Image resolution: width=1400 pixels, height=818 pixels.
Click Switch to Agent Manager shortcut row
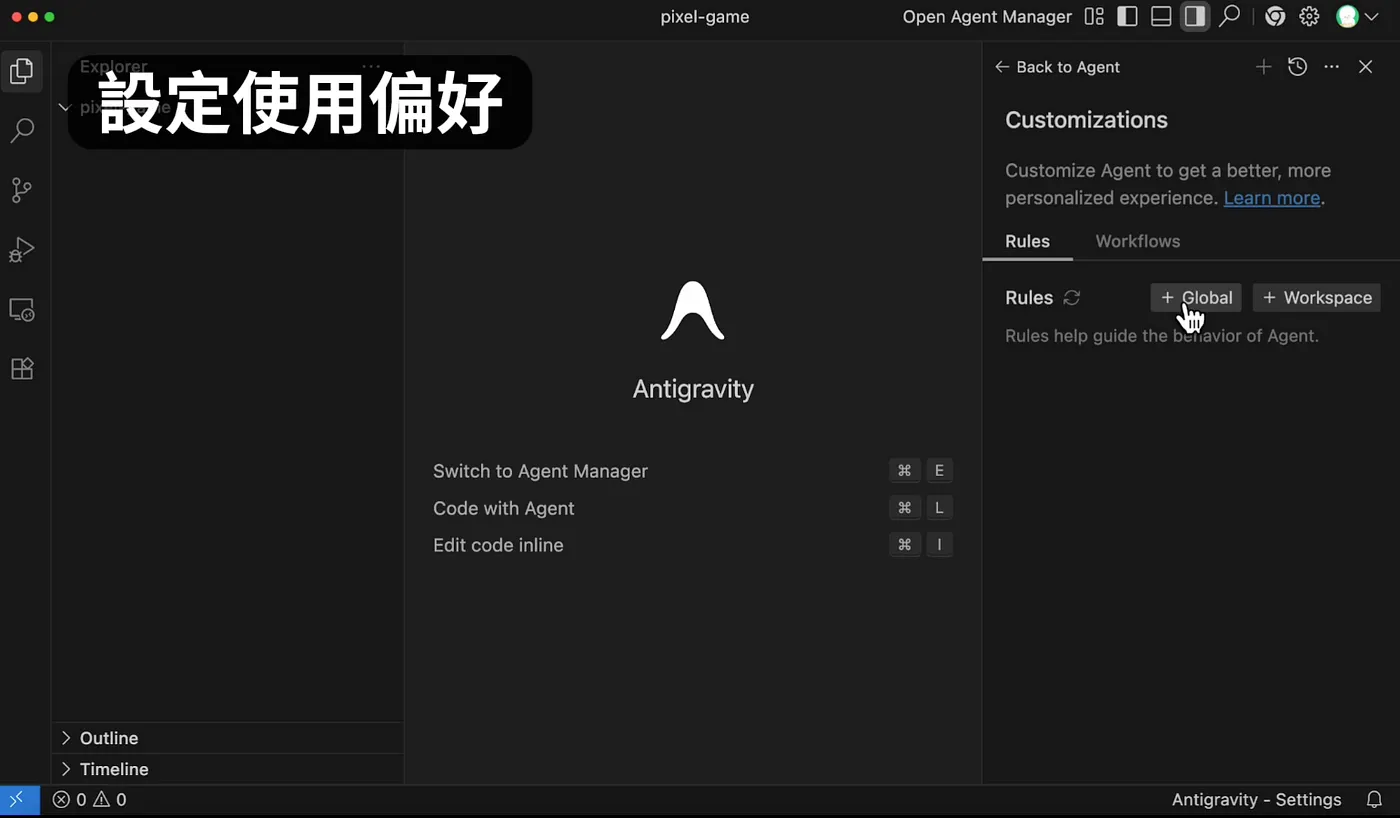[692, 471]
